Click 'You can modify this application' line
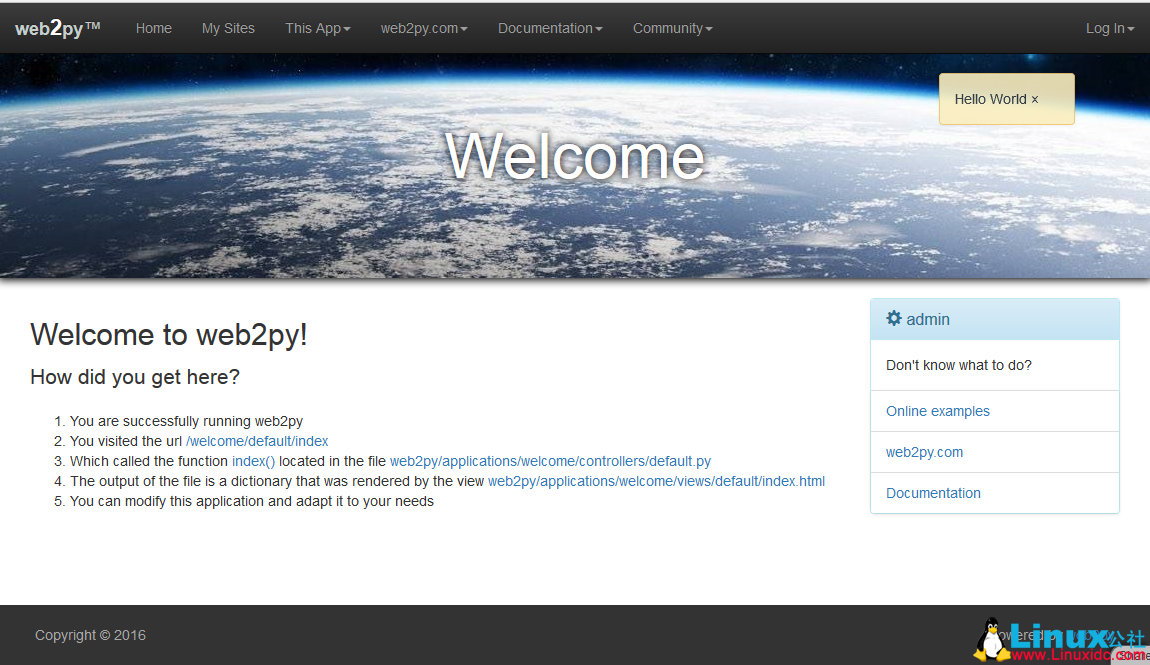The width and height of the screenshot is (1150, 665). click(x=252, y=501)
